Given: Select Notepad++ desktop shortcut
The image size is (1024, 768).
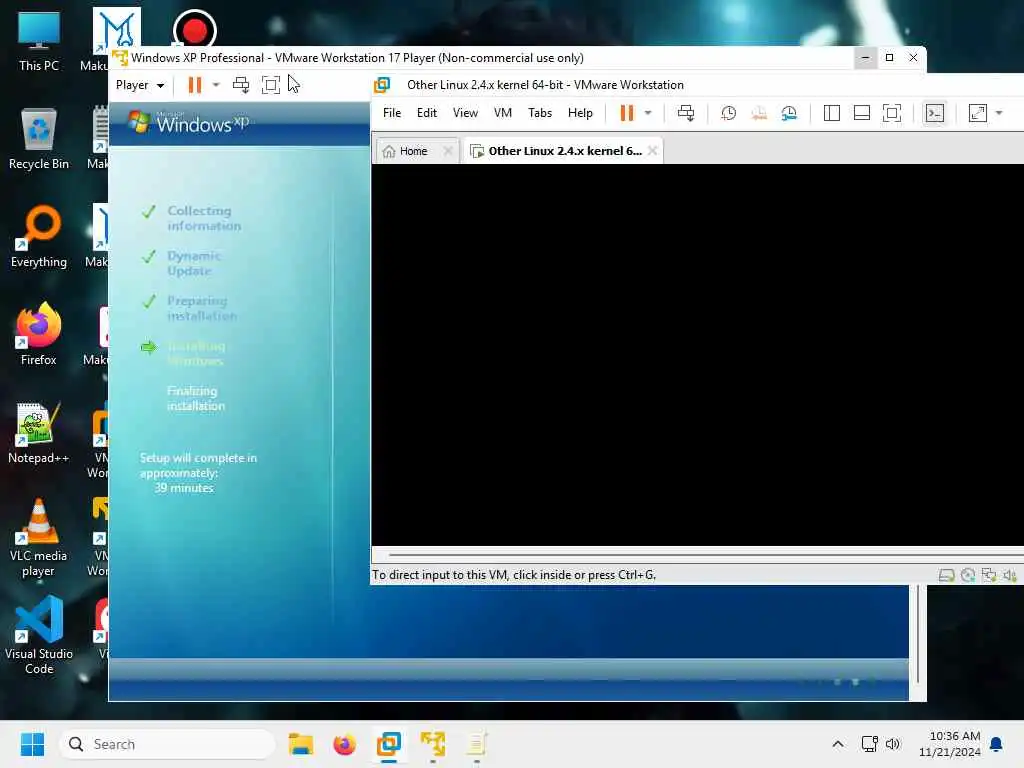Looking at the screenshot, I should (39, 433).
